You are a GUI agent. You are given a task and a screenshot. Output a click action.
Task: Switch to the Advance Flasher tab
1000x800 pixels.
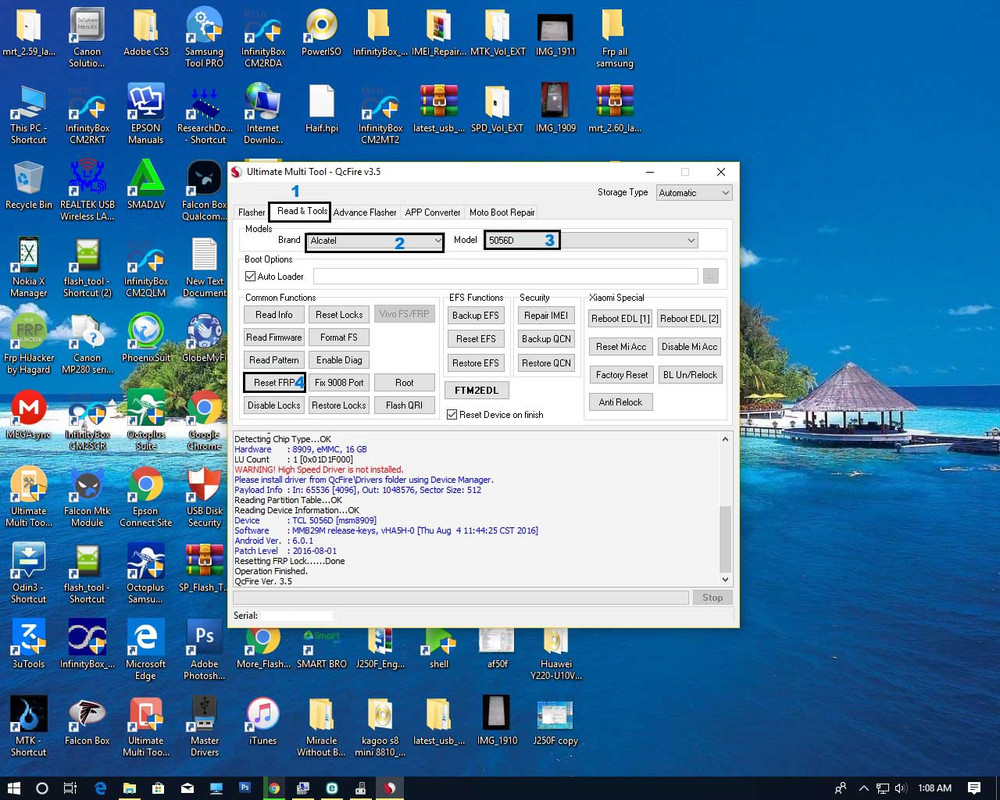pos(365,212)
